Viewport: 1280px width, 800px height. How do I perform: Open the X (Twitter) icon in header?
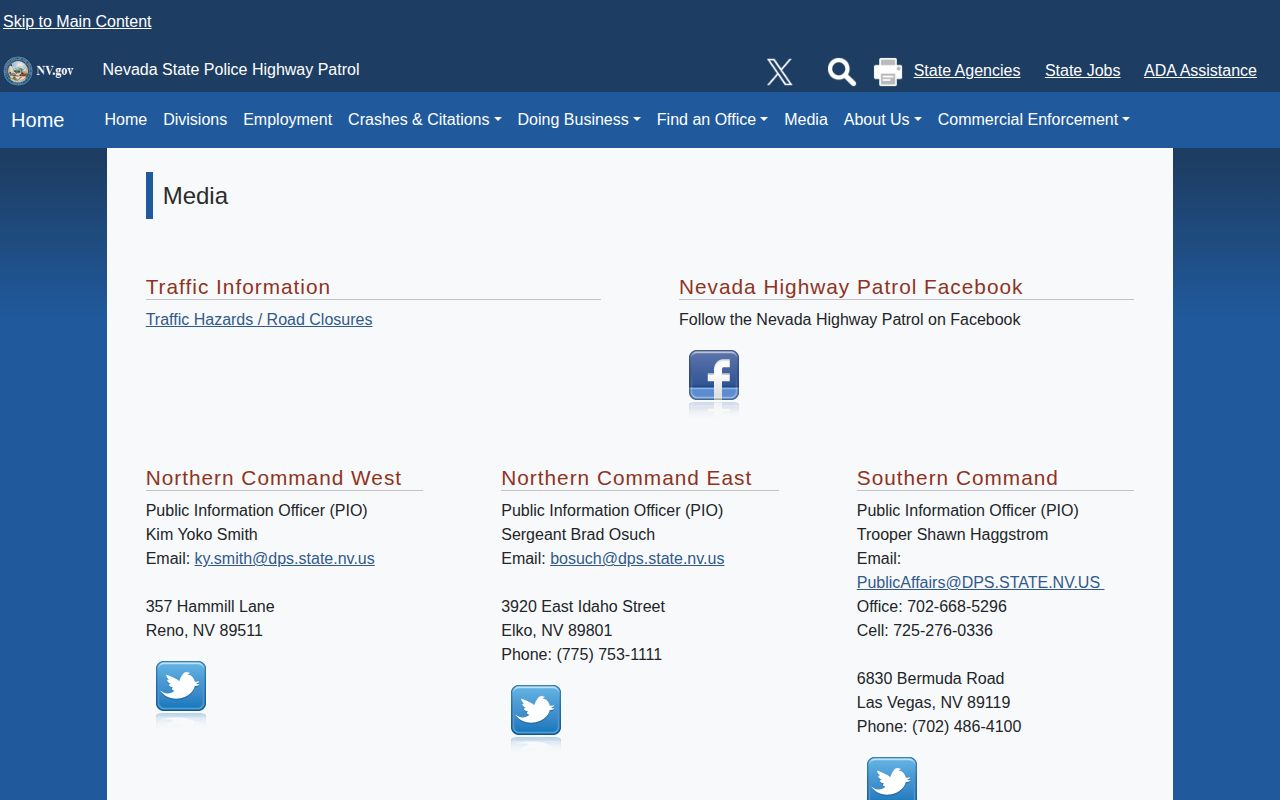pyautogui.click(x=780, y=71)
